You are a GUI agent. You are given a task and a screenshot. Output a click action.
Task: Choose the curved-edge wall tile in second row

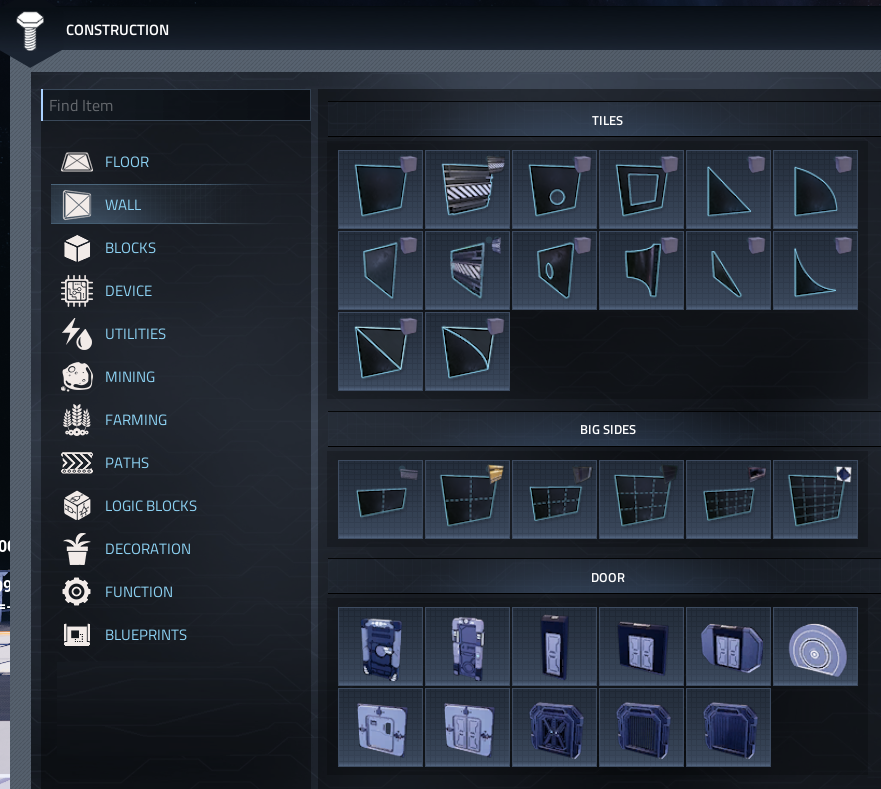pos(642,270)
